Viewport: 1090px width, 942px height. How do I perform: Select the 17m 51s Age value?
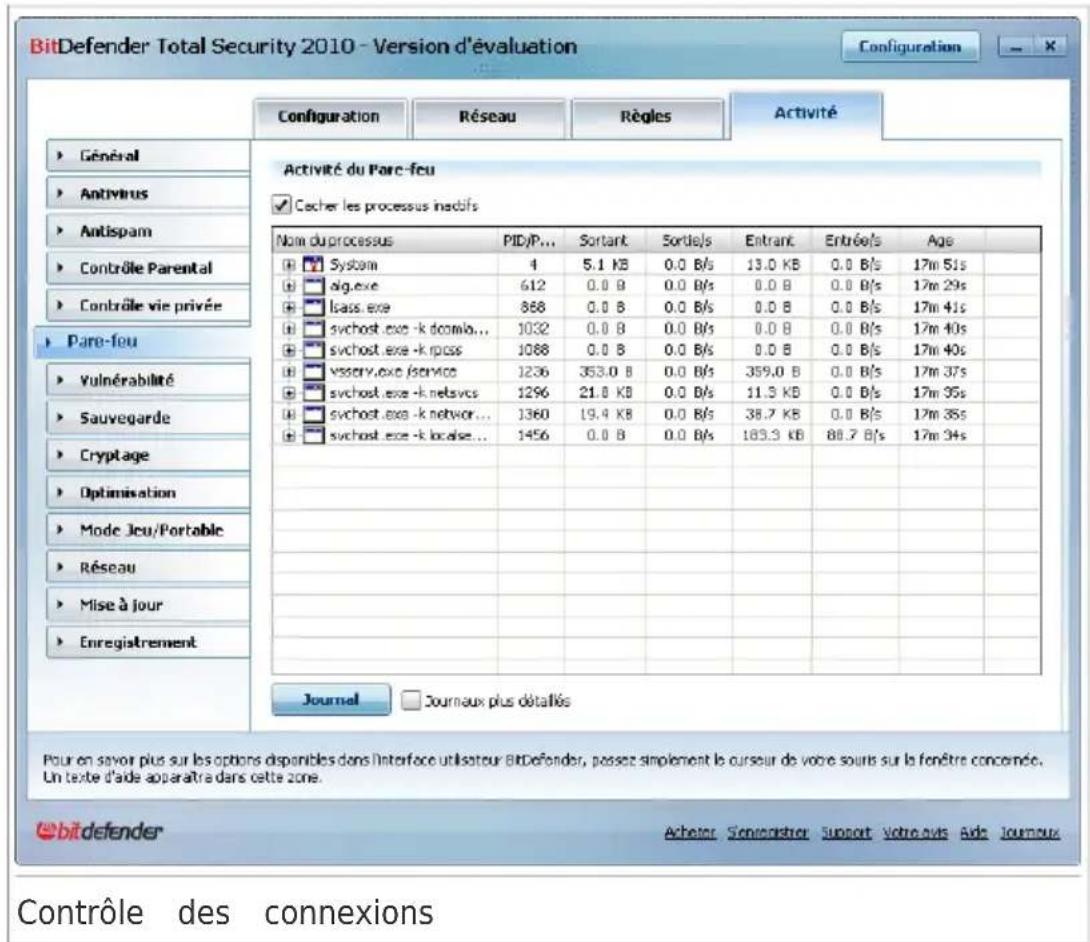coord(940,265)
